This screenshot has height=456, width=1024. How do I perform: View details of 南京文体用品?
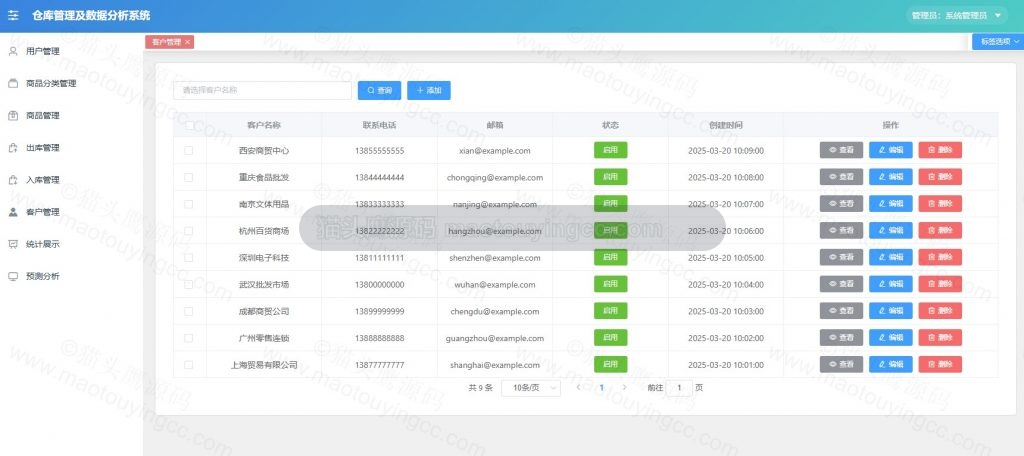coord(841,203)
